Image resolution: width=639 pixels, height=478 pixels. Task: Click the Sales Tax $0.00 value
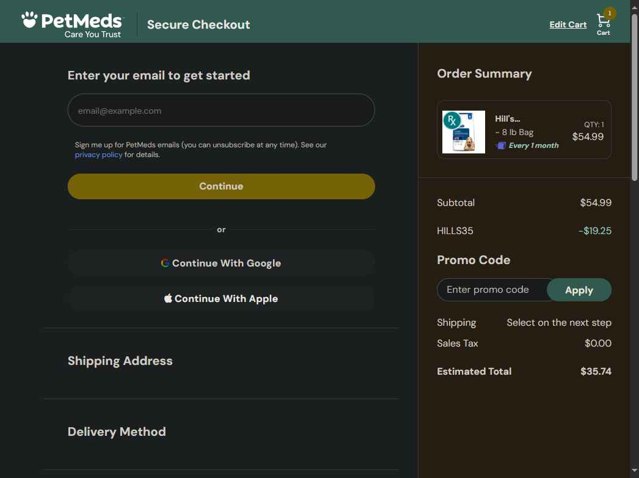tap(598, 343)
